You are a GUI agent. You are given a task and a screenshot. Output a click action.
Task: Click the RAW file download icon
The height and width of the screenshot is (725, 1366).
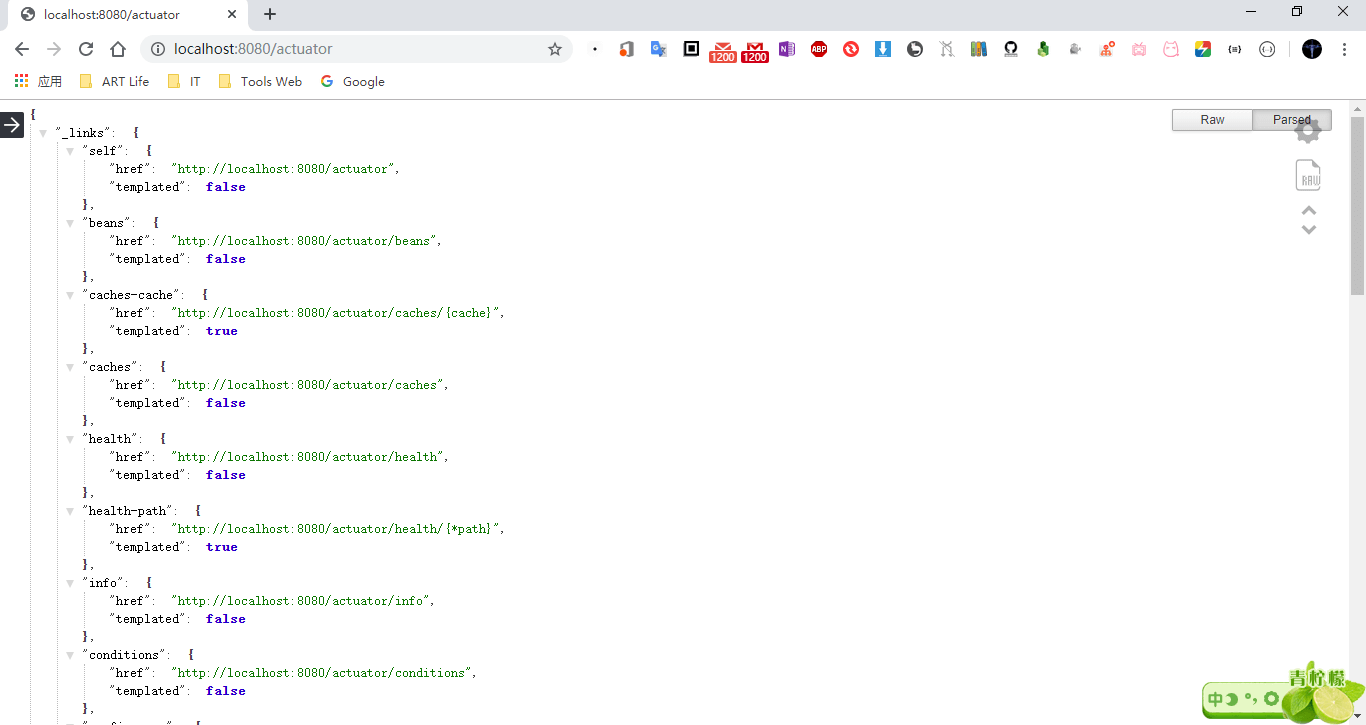[1308, 175]
